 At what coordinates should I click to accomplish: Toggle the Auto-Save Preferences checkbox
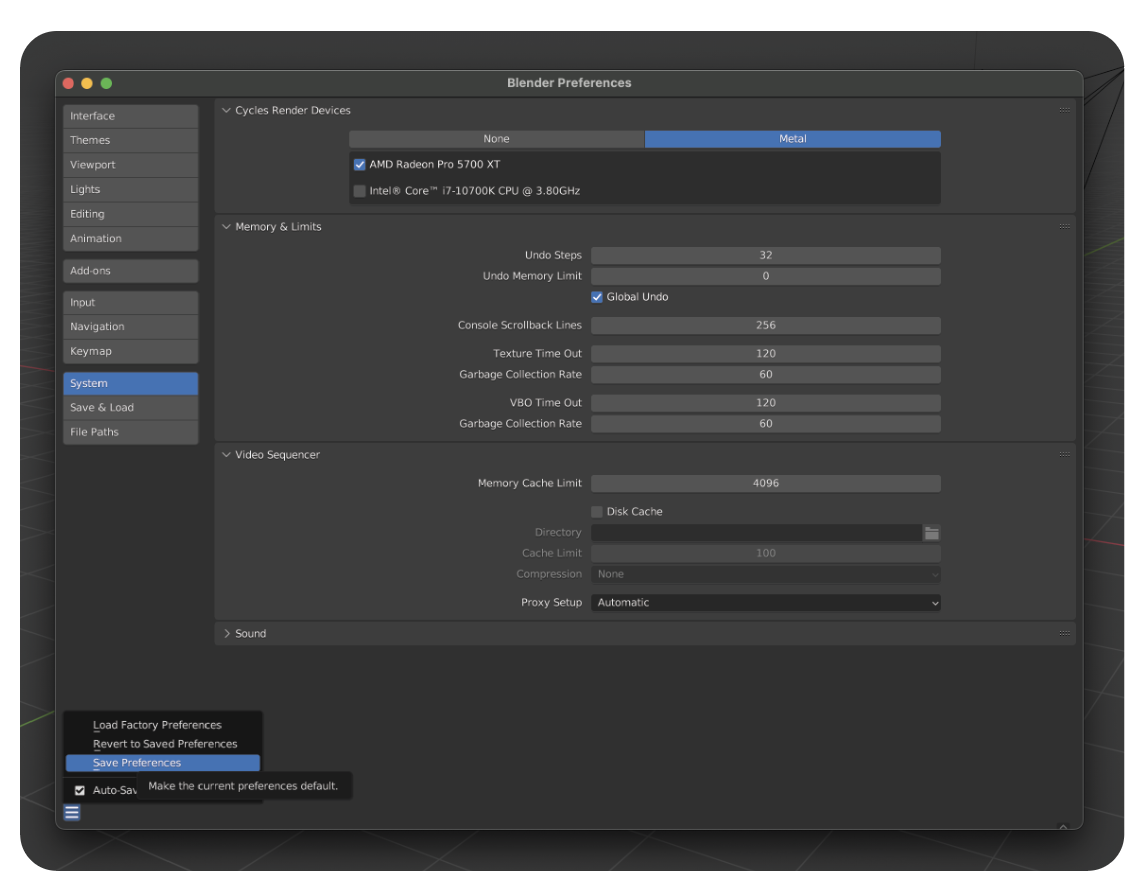[x=79, y=790]
